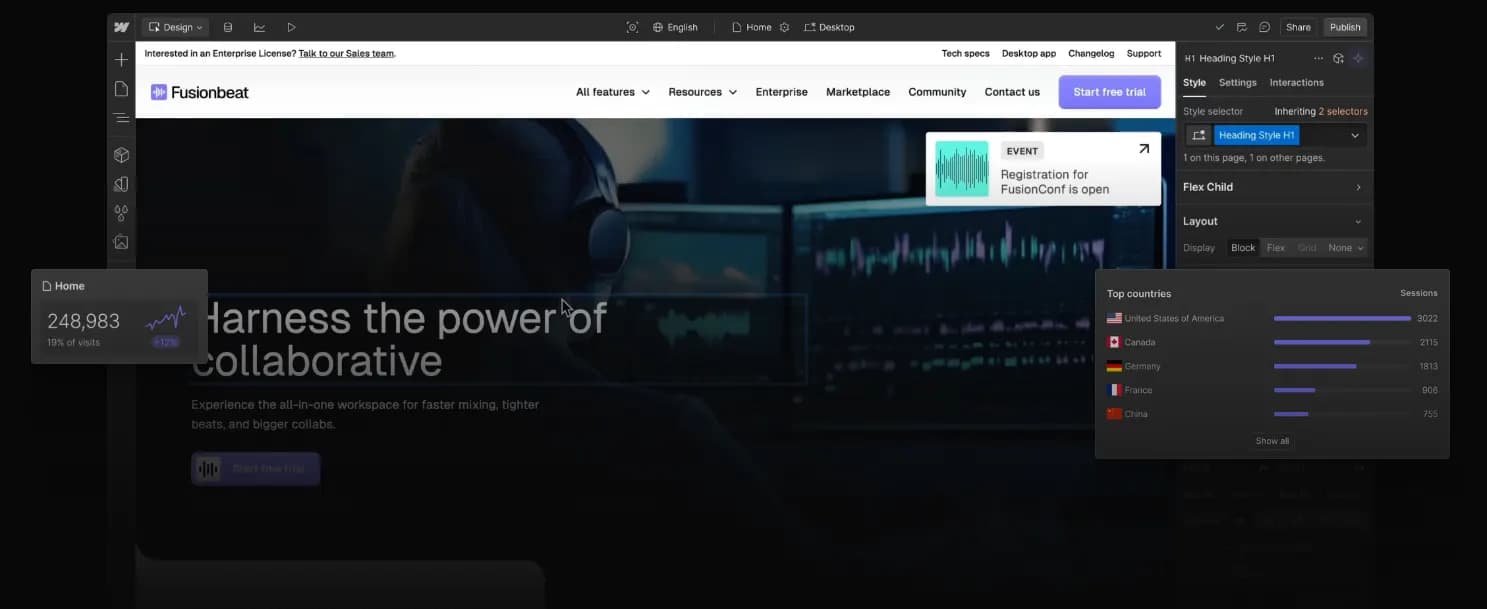Click Contact us in site navigation
This screenshot has height=609, width=1487.
coord(1012,92)
